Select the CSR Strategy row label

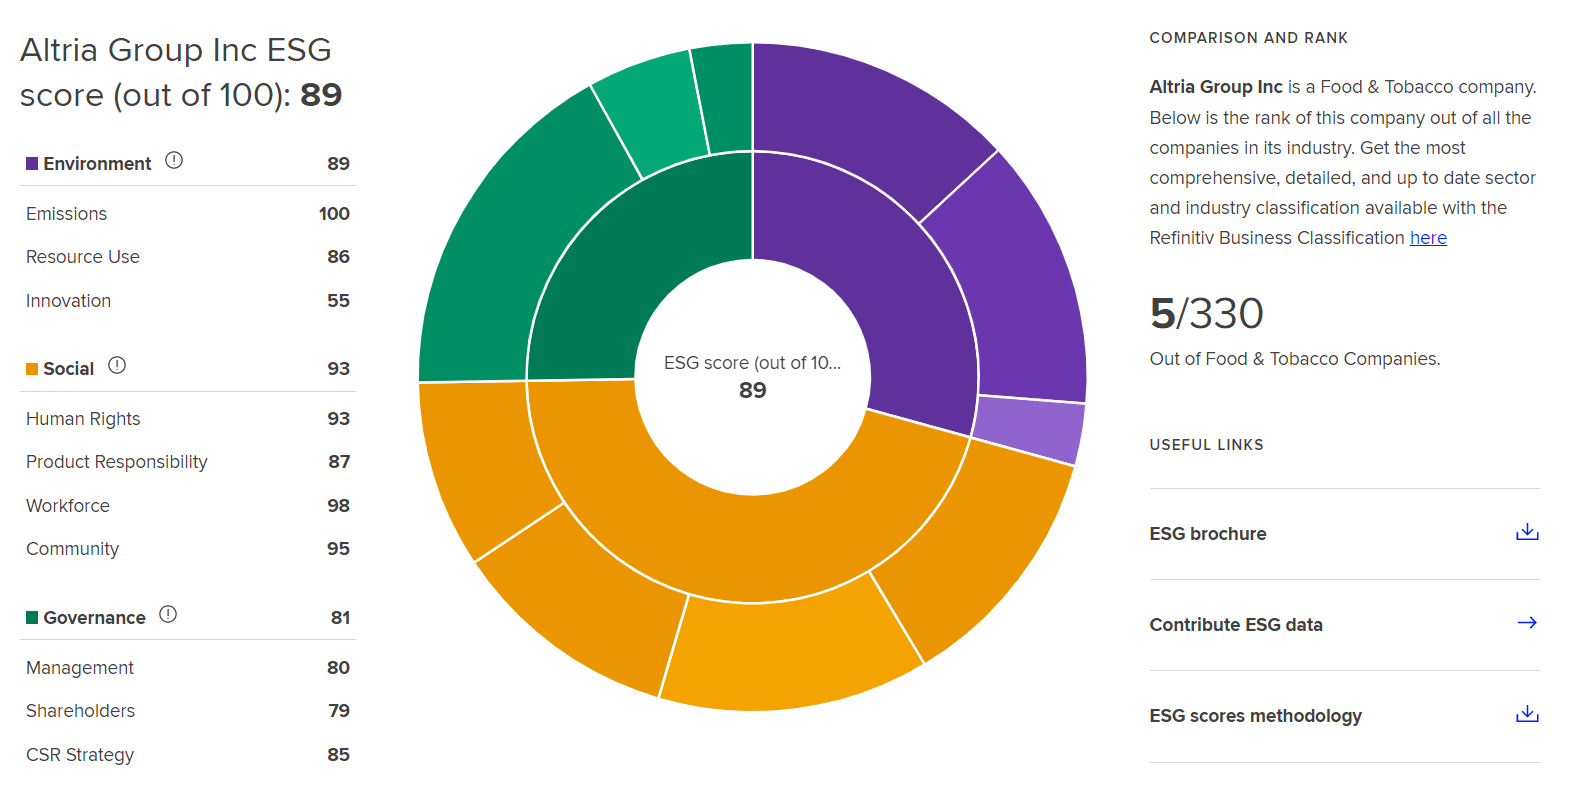[x=80, y=755]
